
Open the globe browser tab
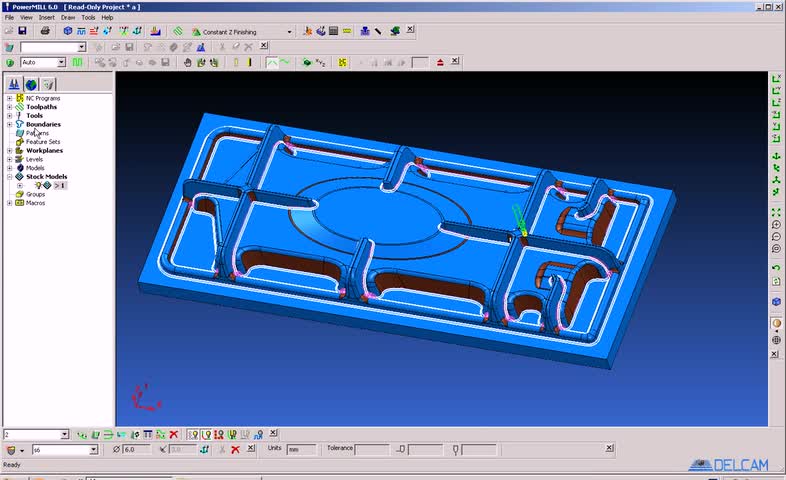[x=31, y=84]
